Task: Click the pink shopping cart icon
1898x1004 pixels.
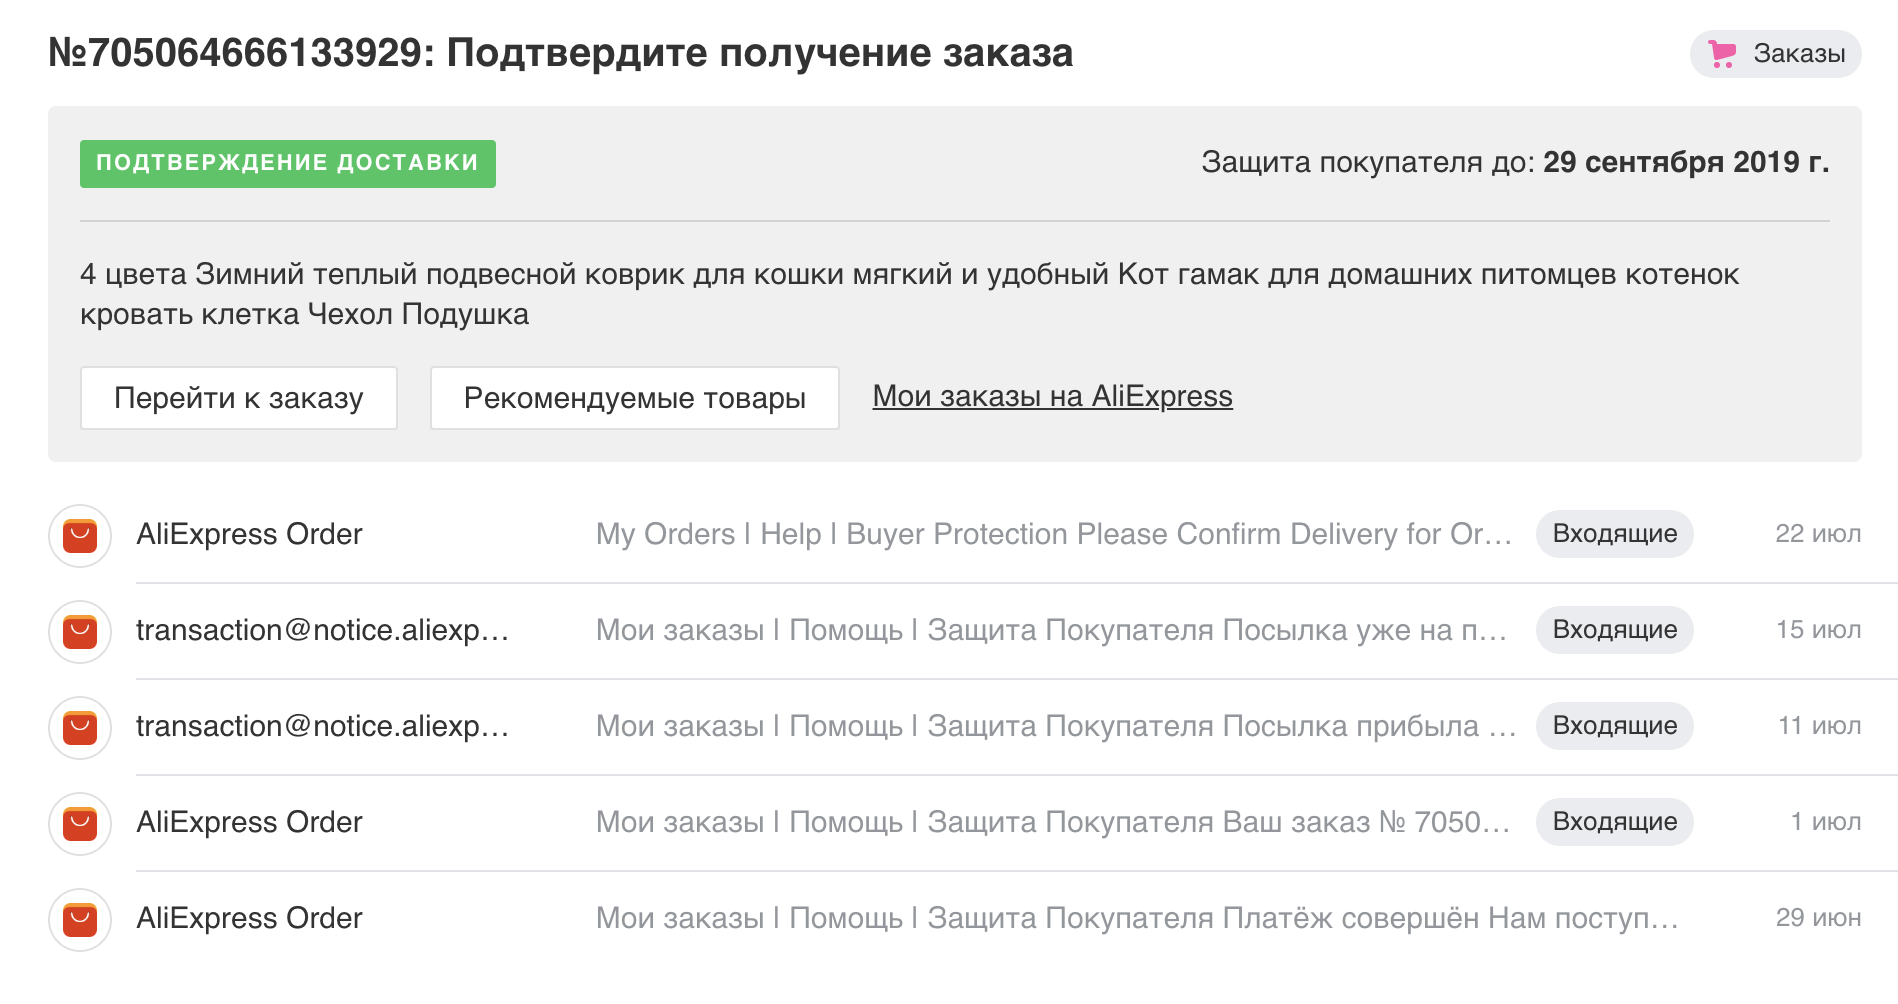Action: 1722,54
